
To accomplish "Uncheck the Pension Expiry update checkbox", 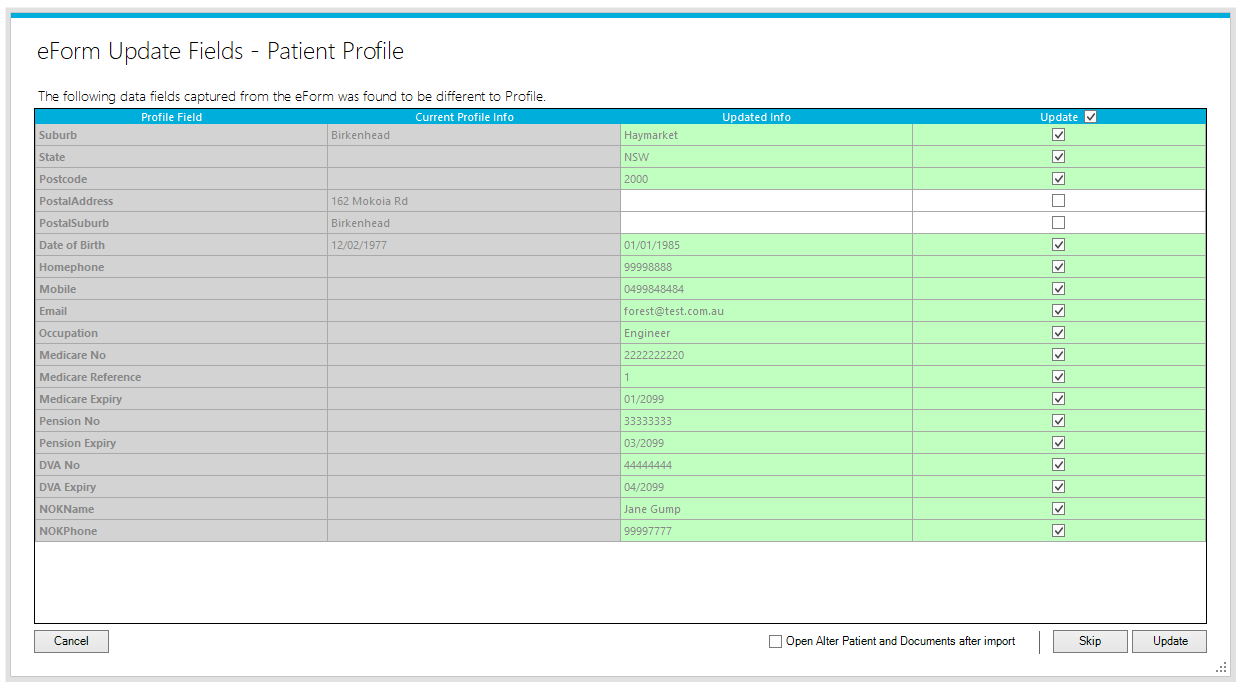I will (1058, 443).
